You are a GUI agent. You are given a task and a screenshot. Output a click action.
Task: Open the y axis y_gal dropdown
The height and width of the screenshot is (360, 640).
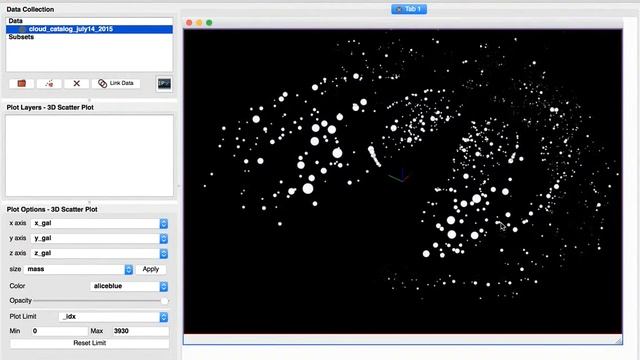tap(99, 238)
